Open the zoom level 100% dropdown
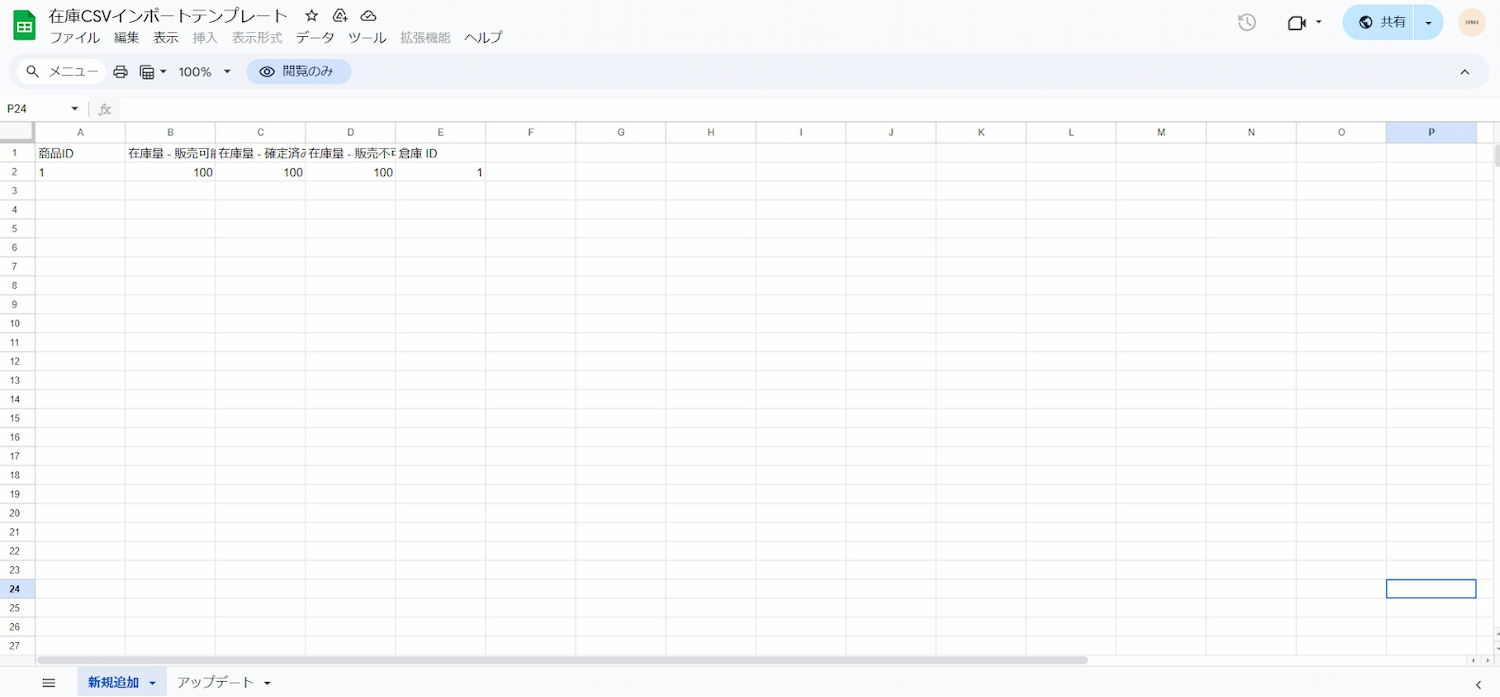Screen dimensions: 1500x697 pyautogui.click(x=205, y=72)
